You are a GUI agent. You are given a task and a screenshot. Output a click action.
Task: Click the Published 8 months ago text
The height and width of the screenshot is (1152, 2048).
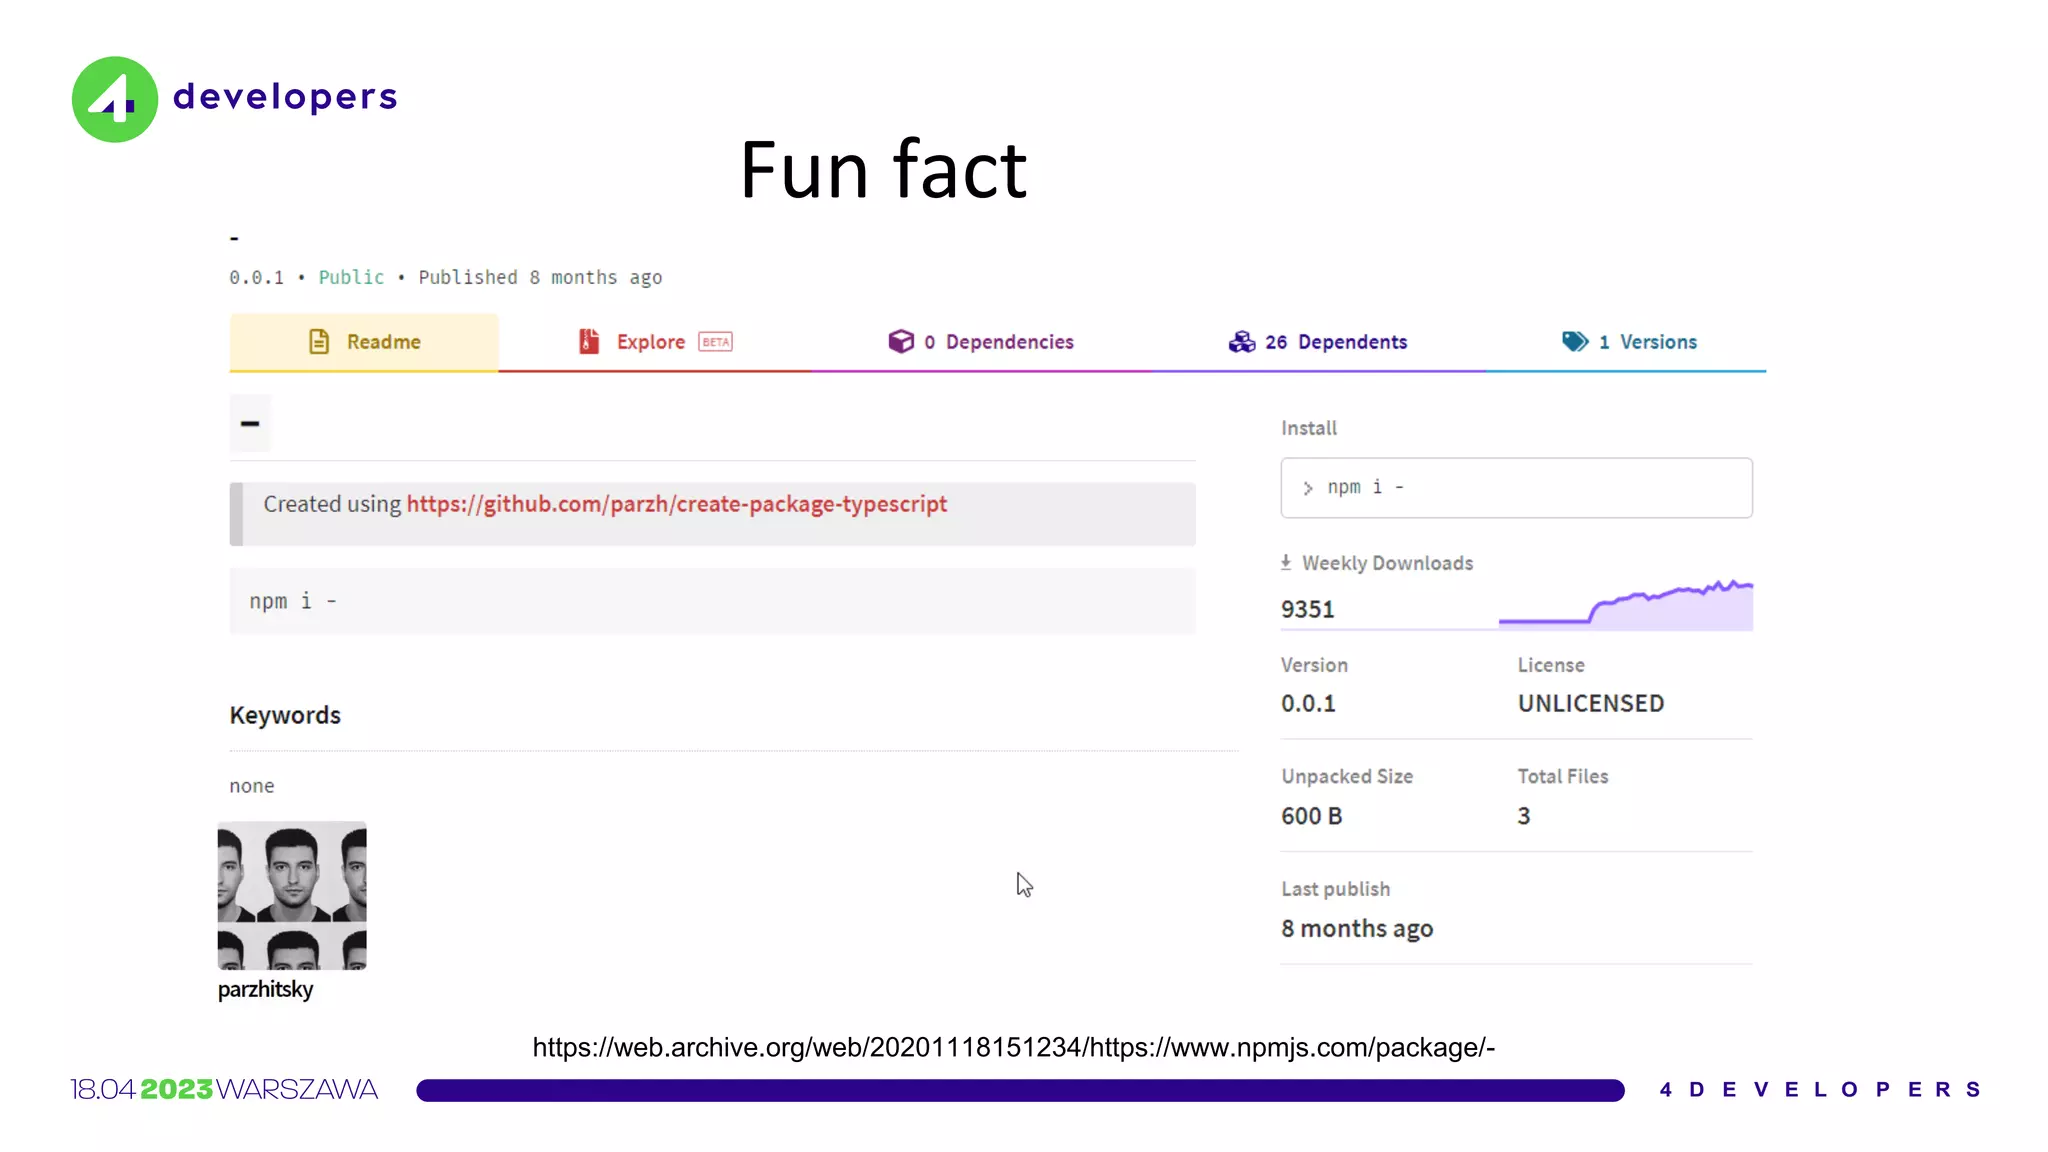[x=540, y=277]
